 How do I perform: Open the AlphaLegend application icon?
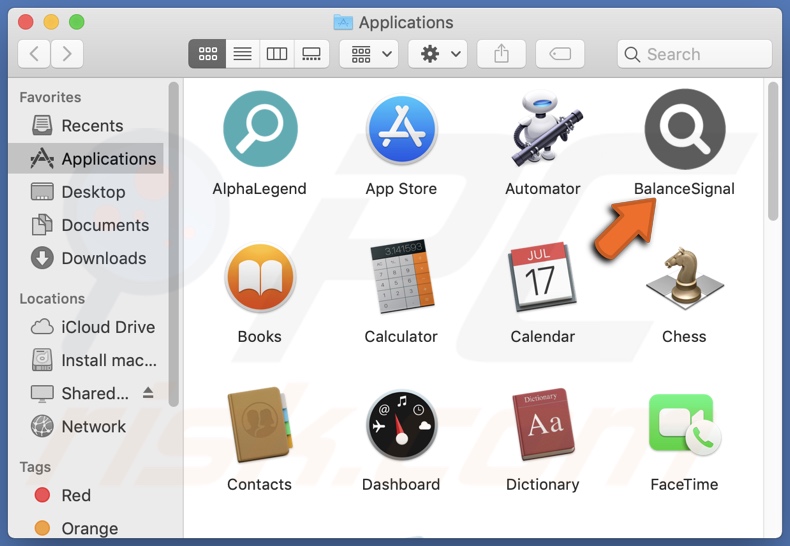click(x=260, y=129)
